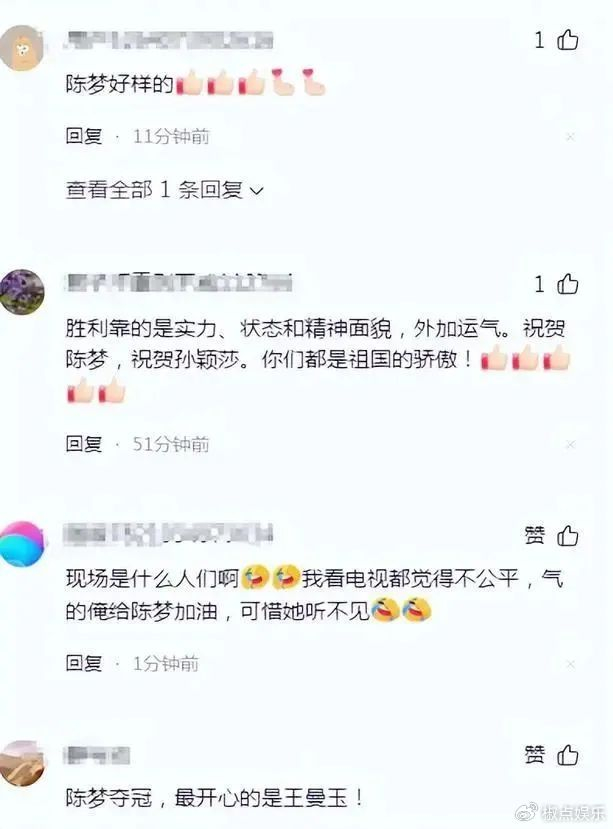
Task: Like the 陈梦夺冠 comment
Action: pos(568,754)
